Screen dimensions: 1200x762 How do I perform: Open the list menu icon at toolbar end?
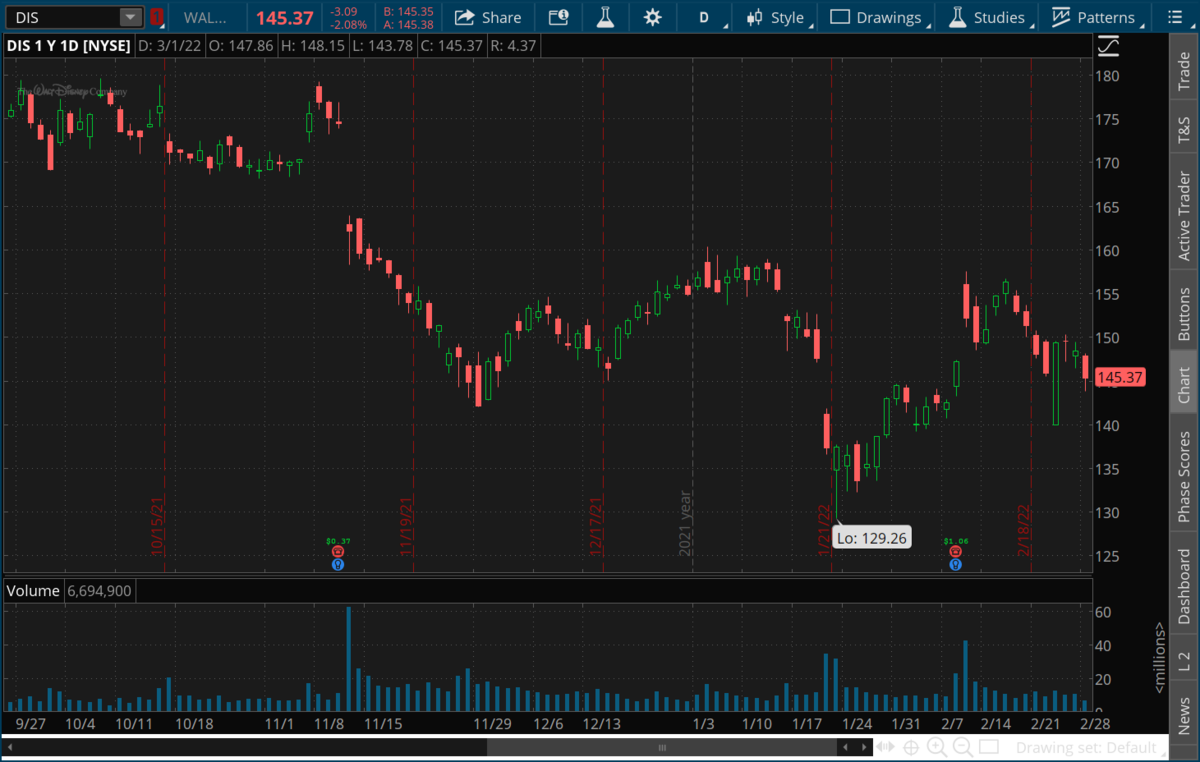[x=1173, y=17]
